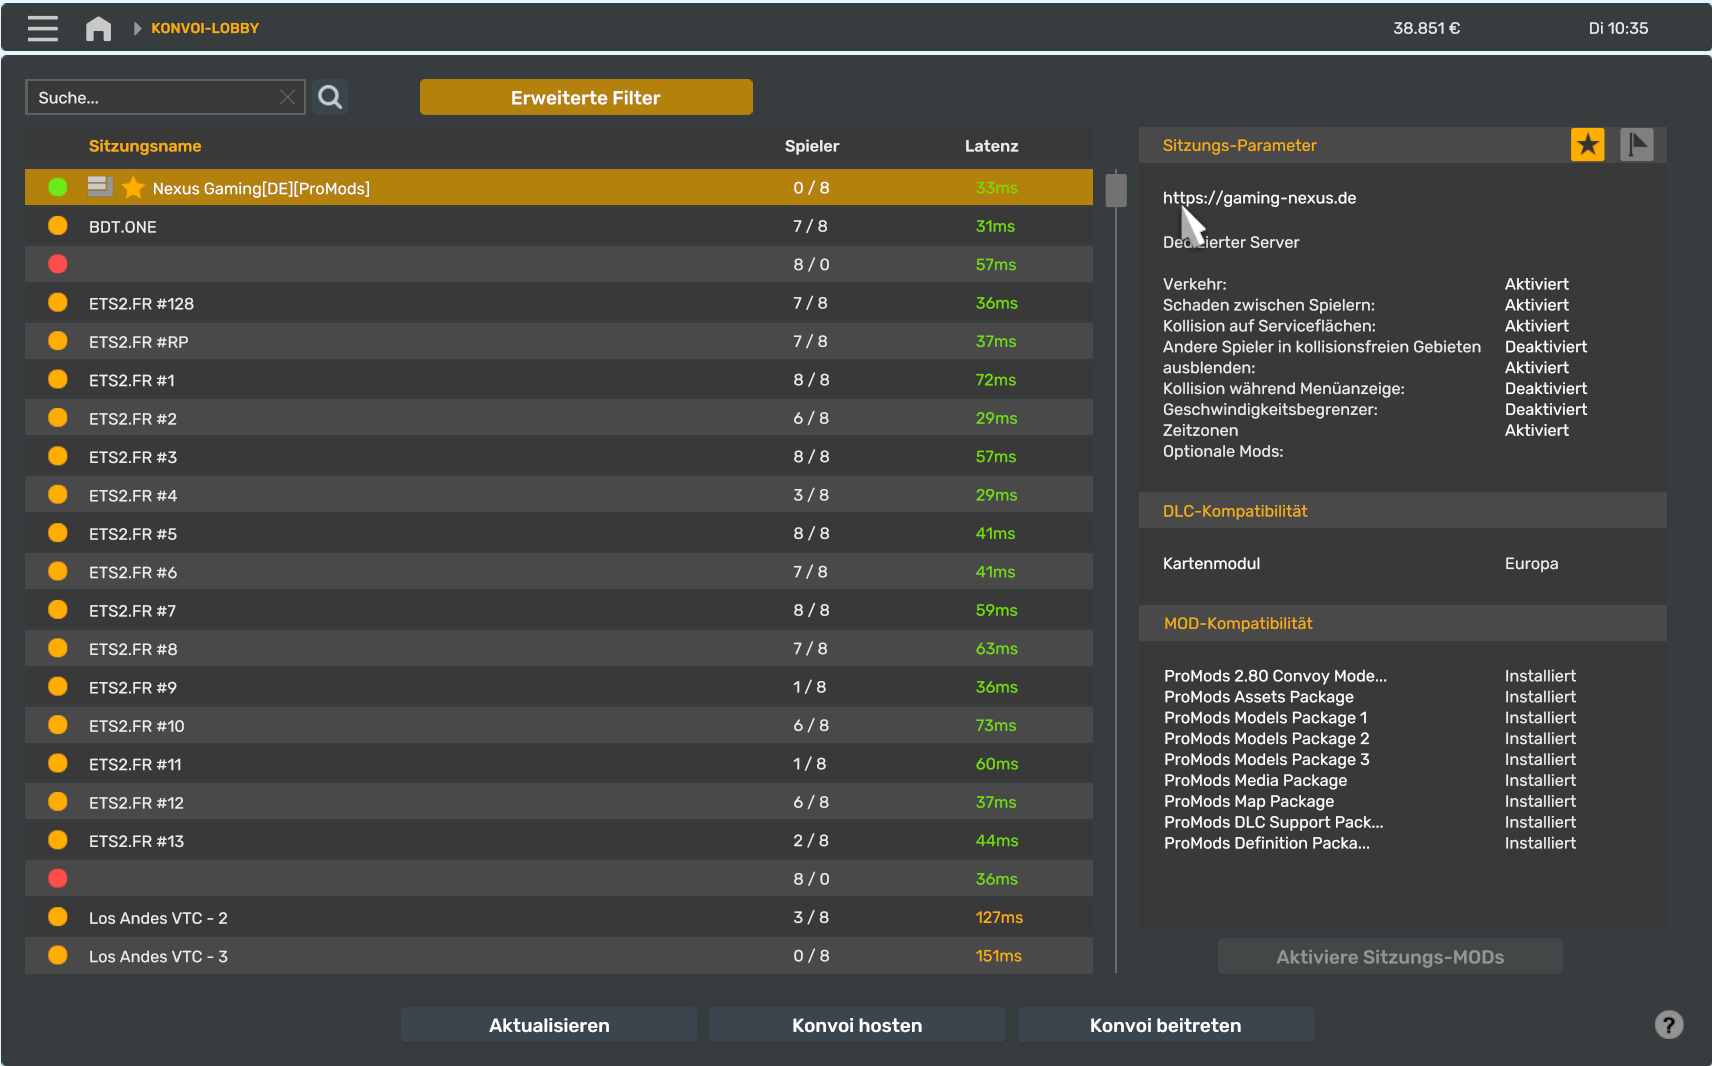Click the green status dot of Nexus Gaming

(58, 187)
